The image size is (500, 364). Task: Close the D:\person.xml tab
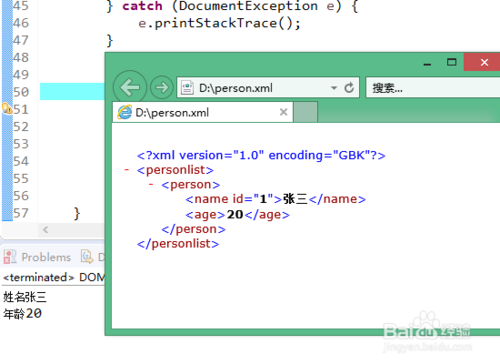(x=283, y=112)
